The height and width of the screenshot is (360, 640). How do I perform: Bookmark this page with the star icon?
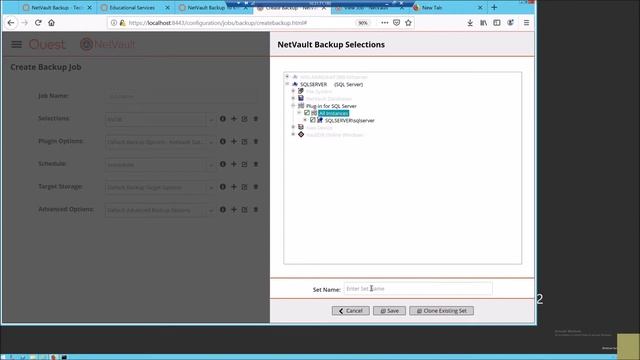(x=408, y=23)
